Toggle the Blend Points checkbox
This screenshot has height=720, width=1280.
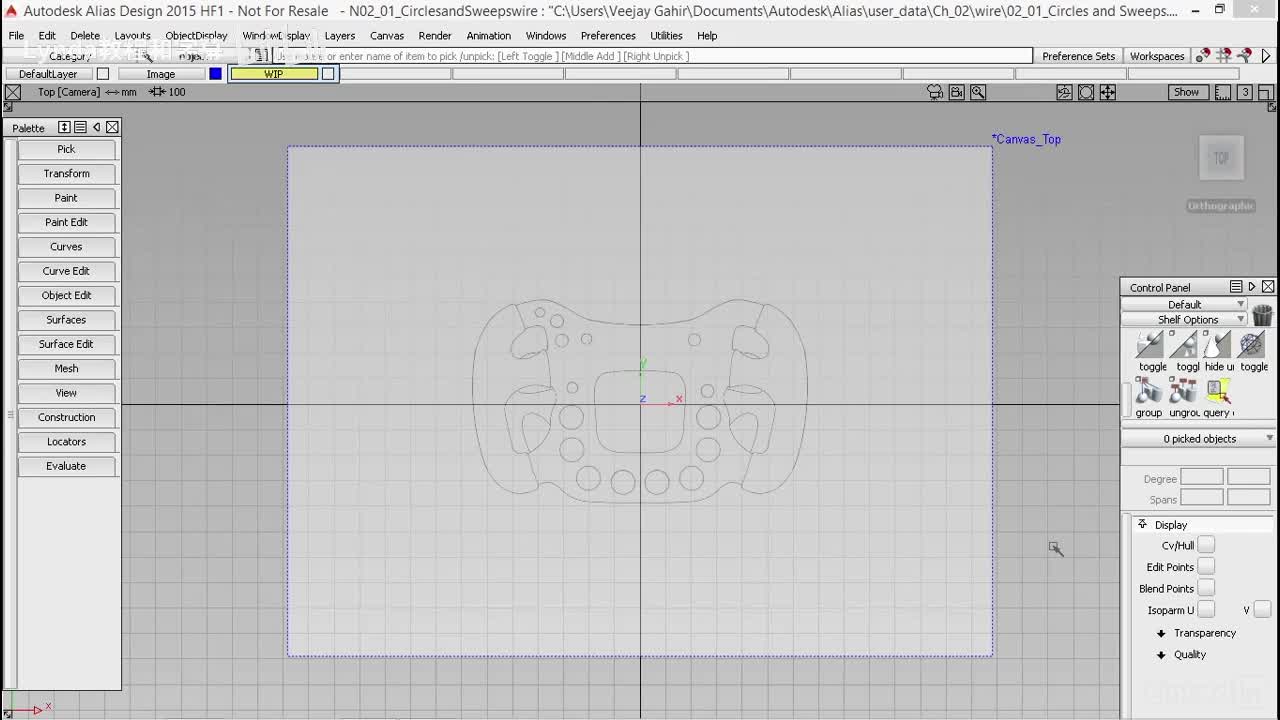pos(1206,588)
